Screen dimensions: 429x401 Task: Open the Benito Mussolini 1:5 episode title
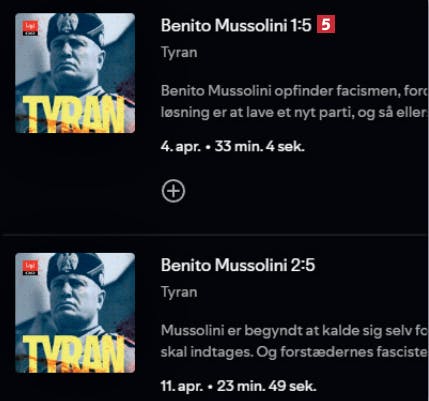click(236, 25)
